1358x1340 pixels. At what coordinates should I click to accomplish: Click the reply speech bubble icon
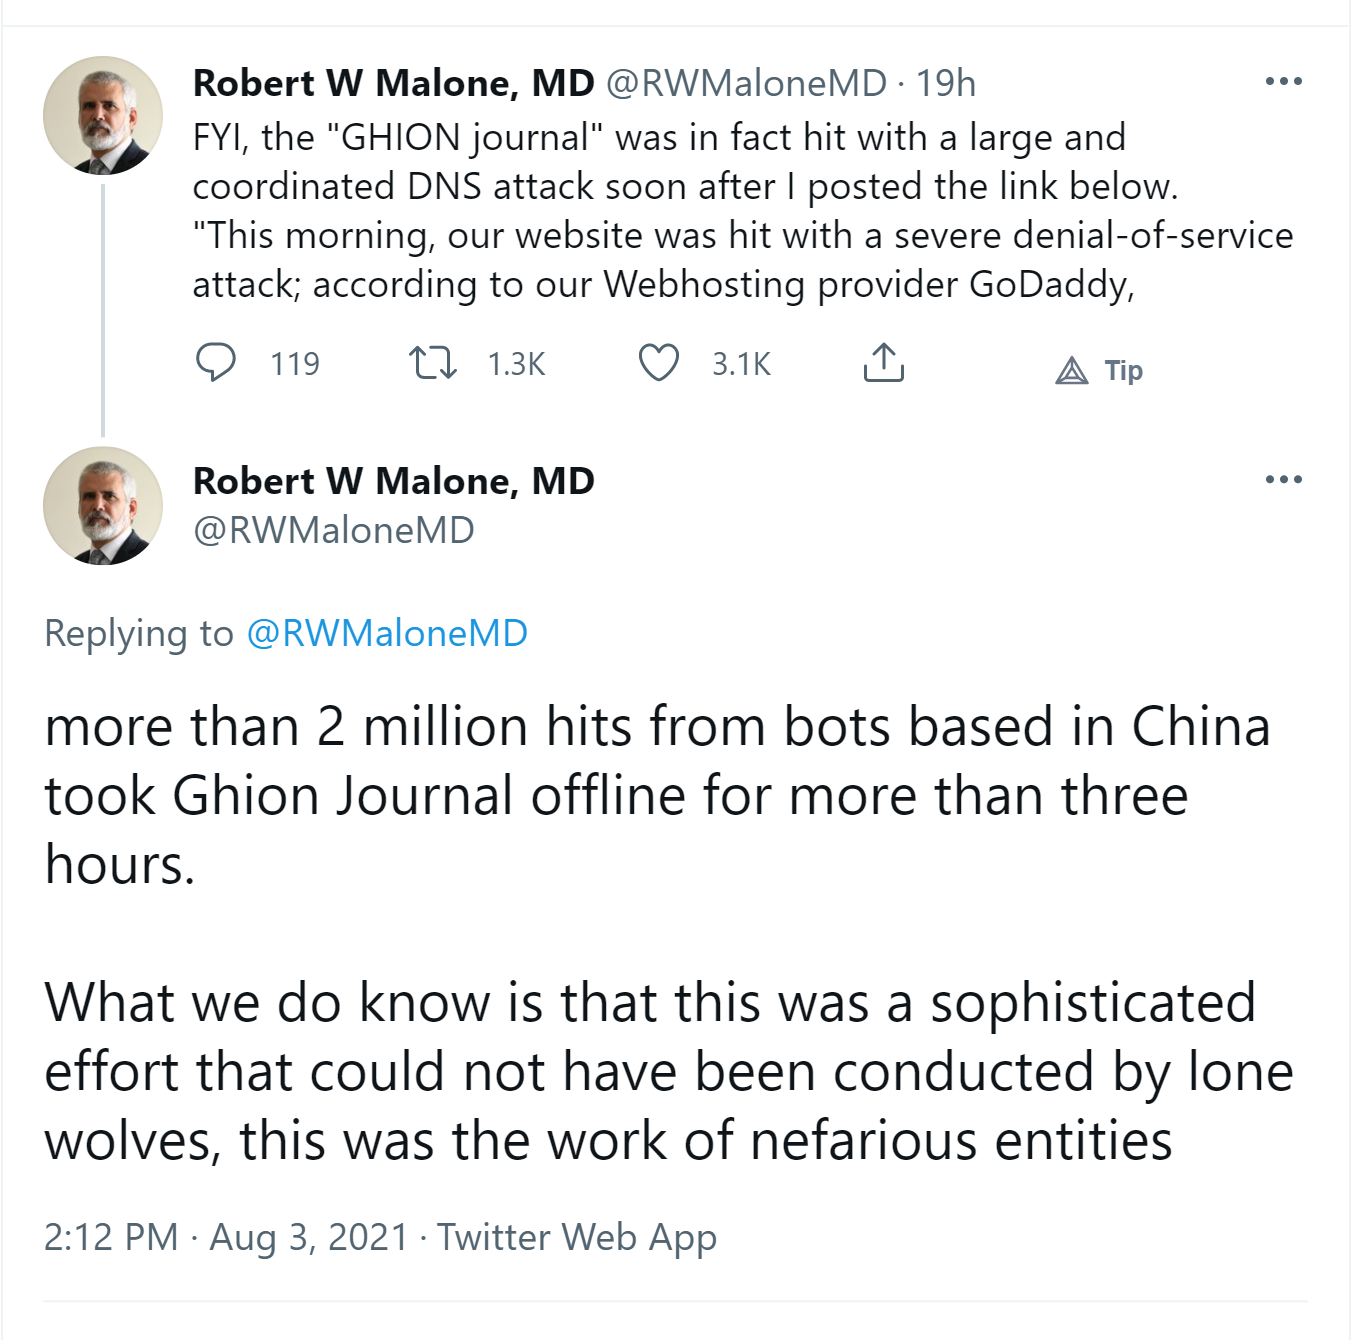[x=215, y=363]
